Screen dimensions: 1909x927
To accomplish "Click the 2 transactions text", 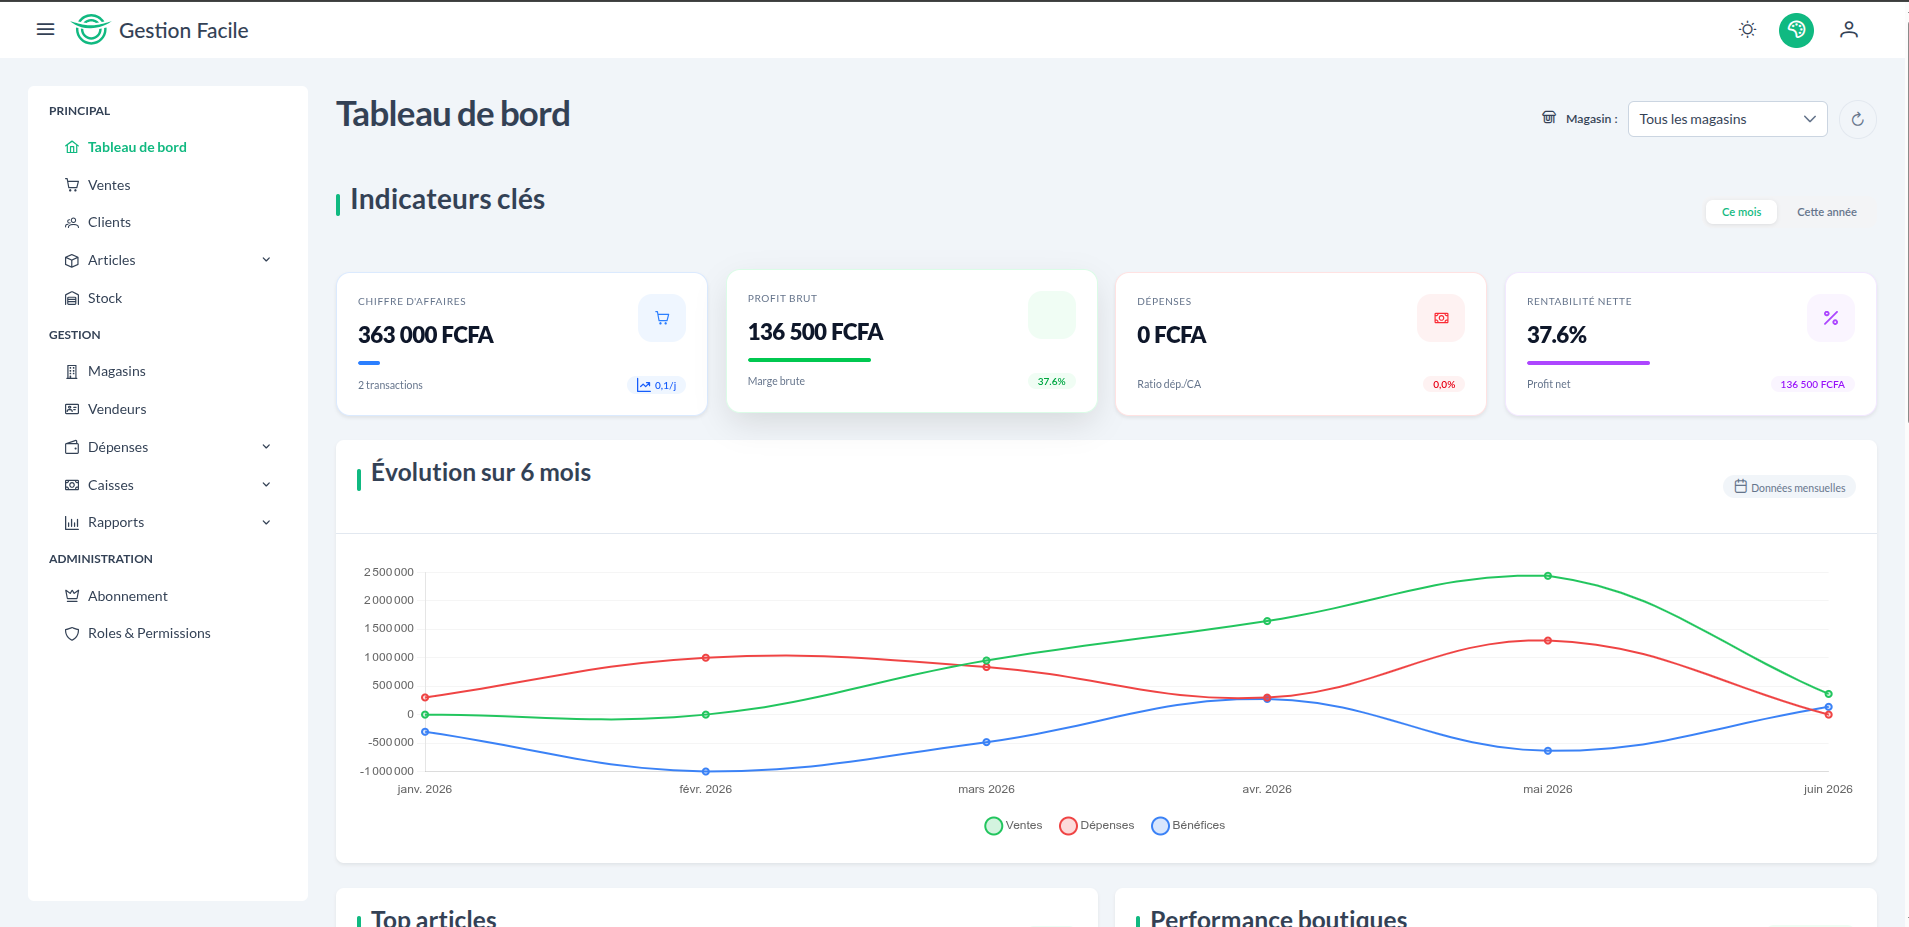I will 390,385.
